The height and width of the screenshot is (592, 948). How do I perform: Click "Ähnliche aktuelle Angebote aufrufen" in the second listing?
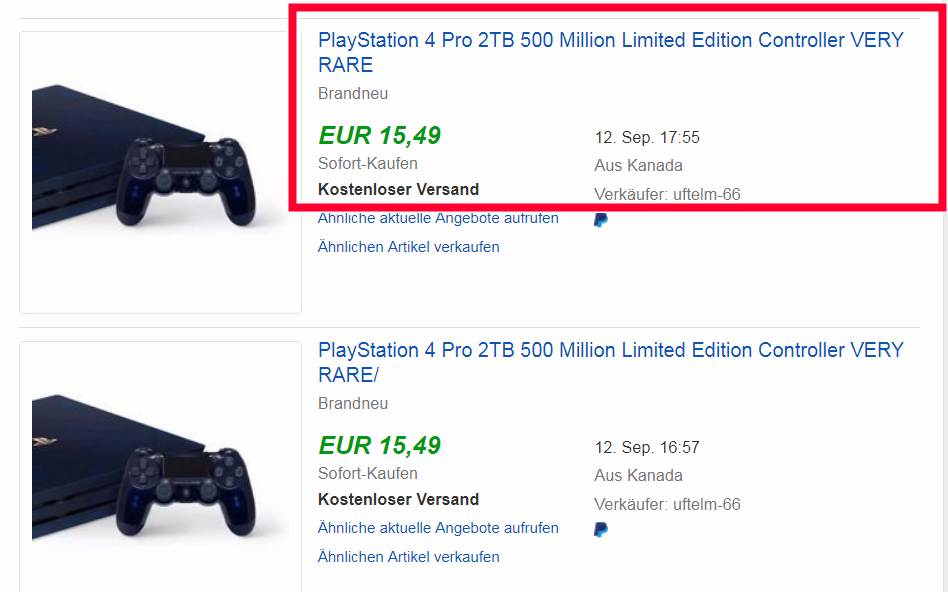438,528
